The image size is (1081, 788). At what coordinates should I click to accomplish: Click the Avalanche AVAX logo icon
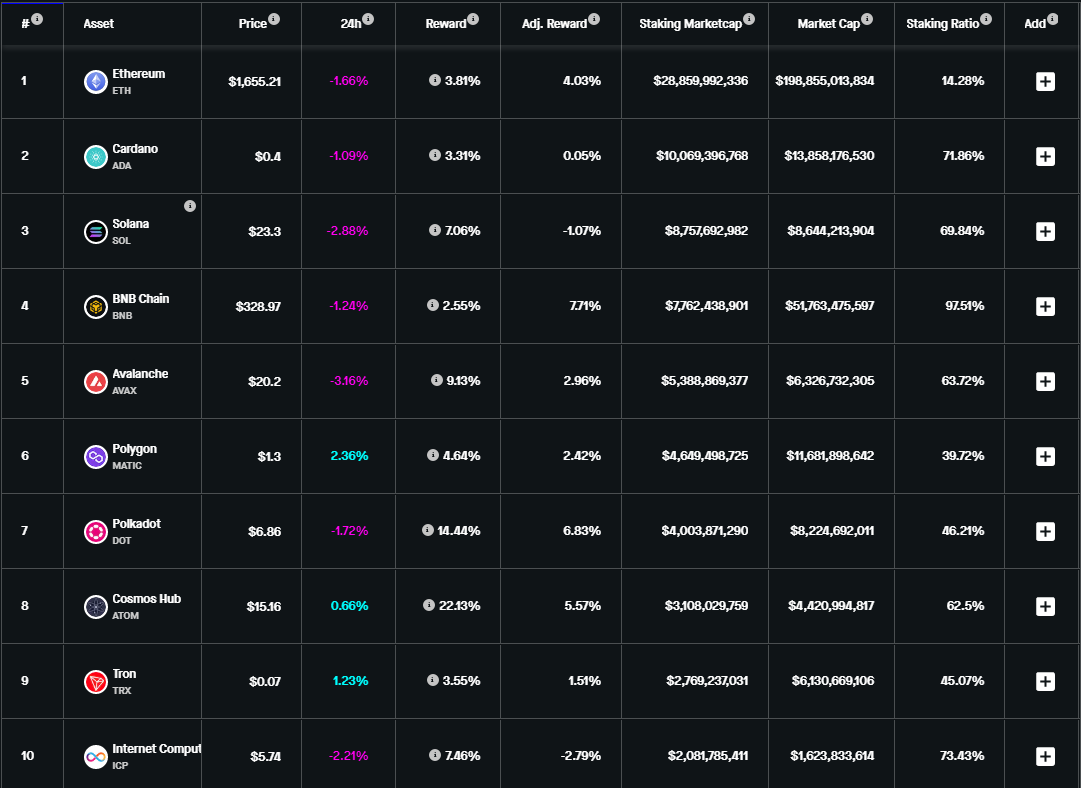[96, 382]
